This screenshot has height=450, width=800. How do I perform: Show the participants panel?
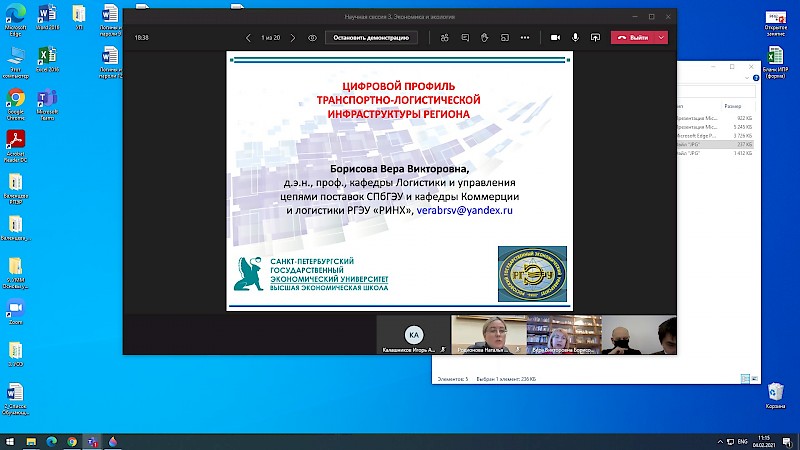coord(444,38)
